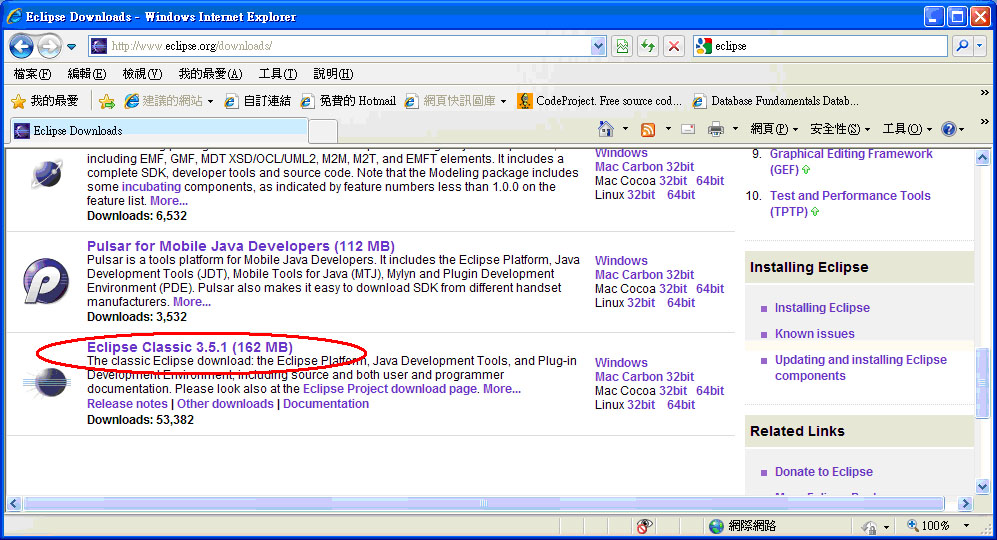Click the Donate to Eclipse link
Screen dimensions: 997x540
click(x=823, y=472)
